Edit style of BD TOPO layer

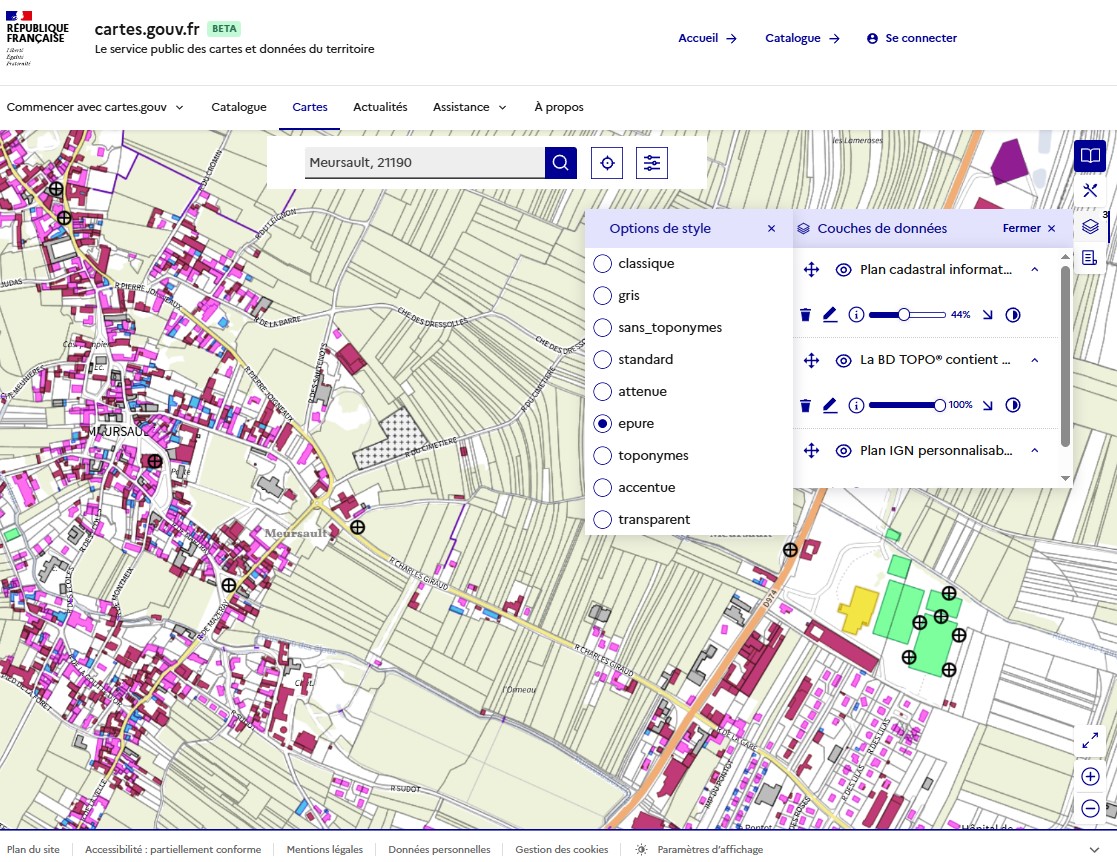(830, 405)
